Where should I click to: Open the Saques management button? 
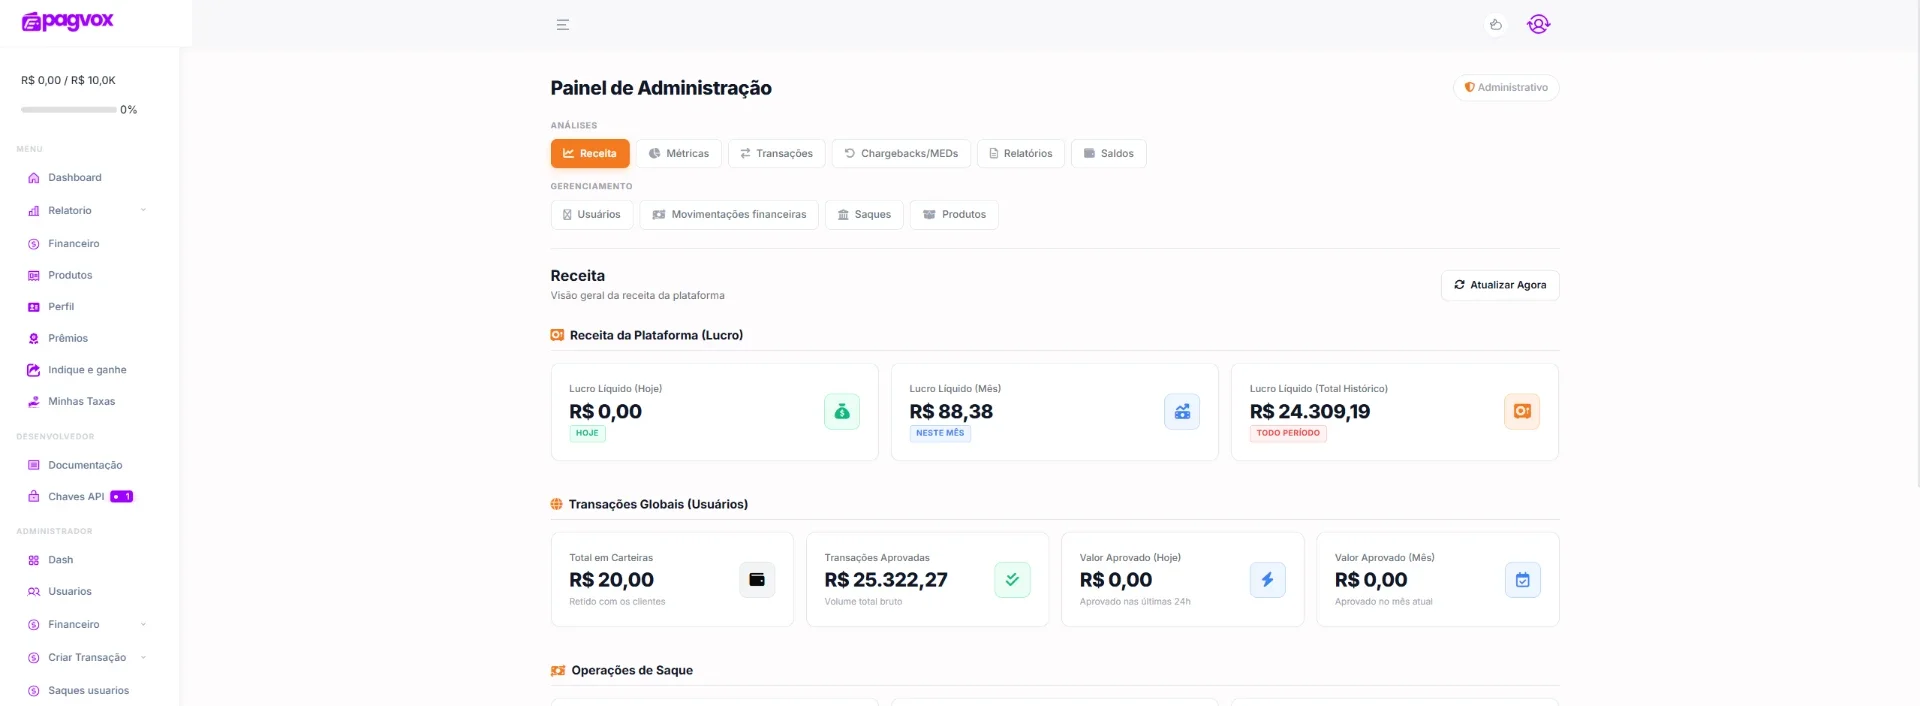864,215
